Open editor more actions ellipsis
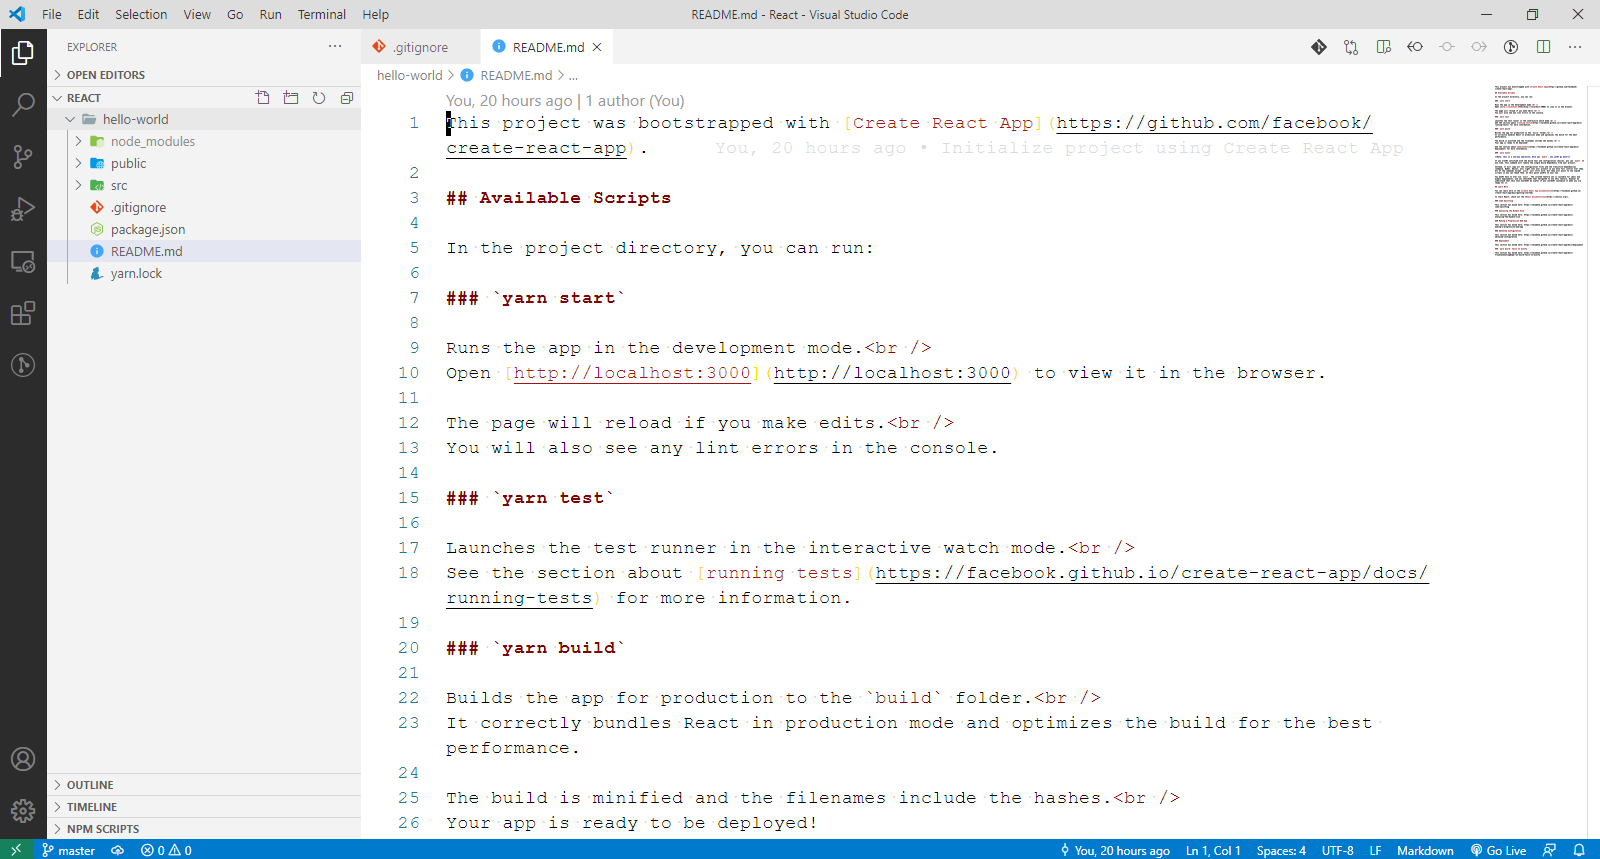The width and height of the screenshot is (1600, 859). (1575, 47)
